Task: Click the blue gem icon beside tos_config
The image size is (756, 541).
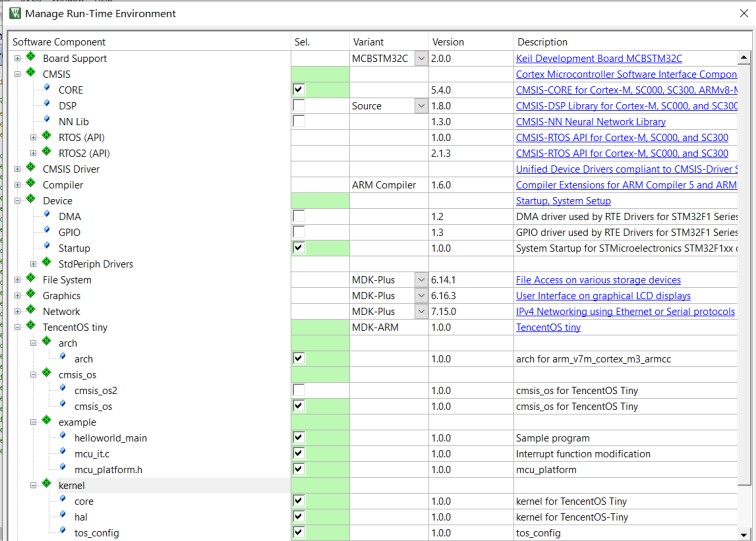Action: pos(63,531)
